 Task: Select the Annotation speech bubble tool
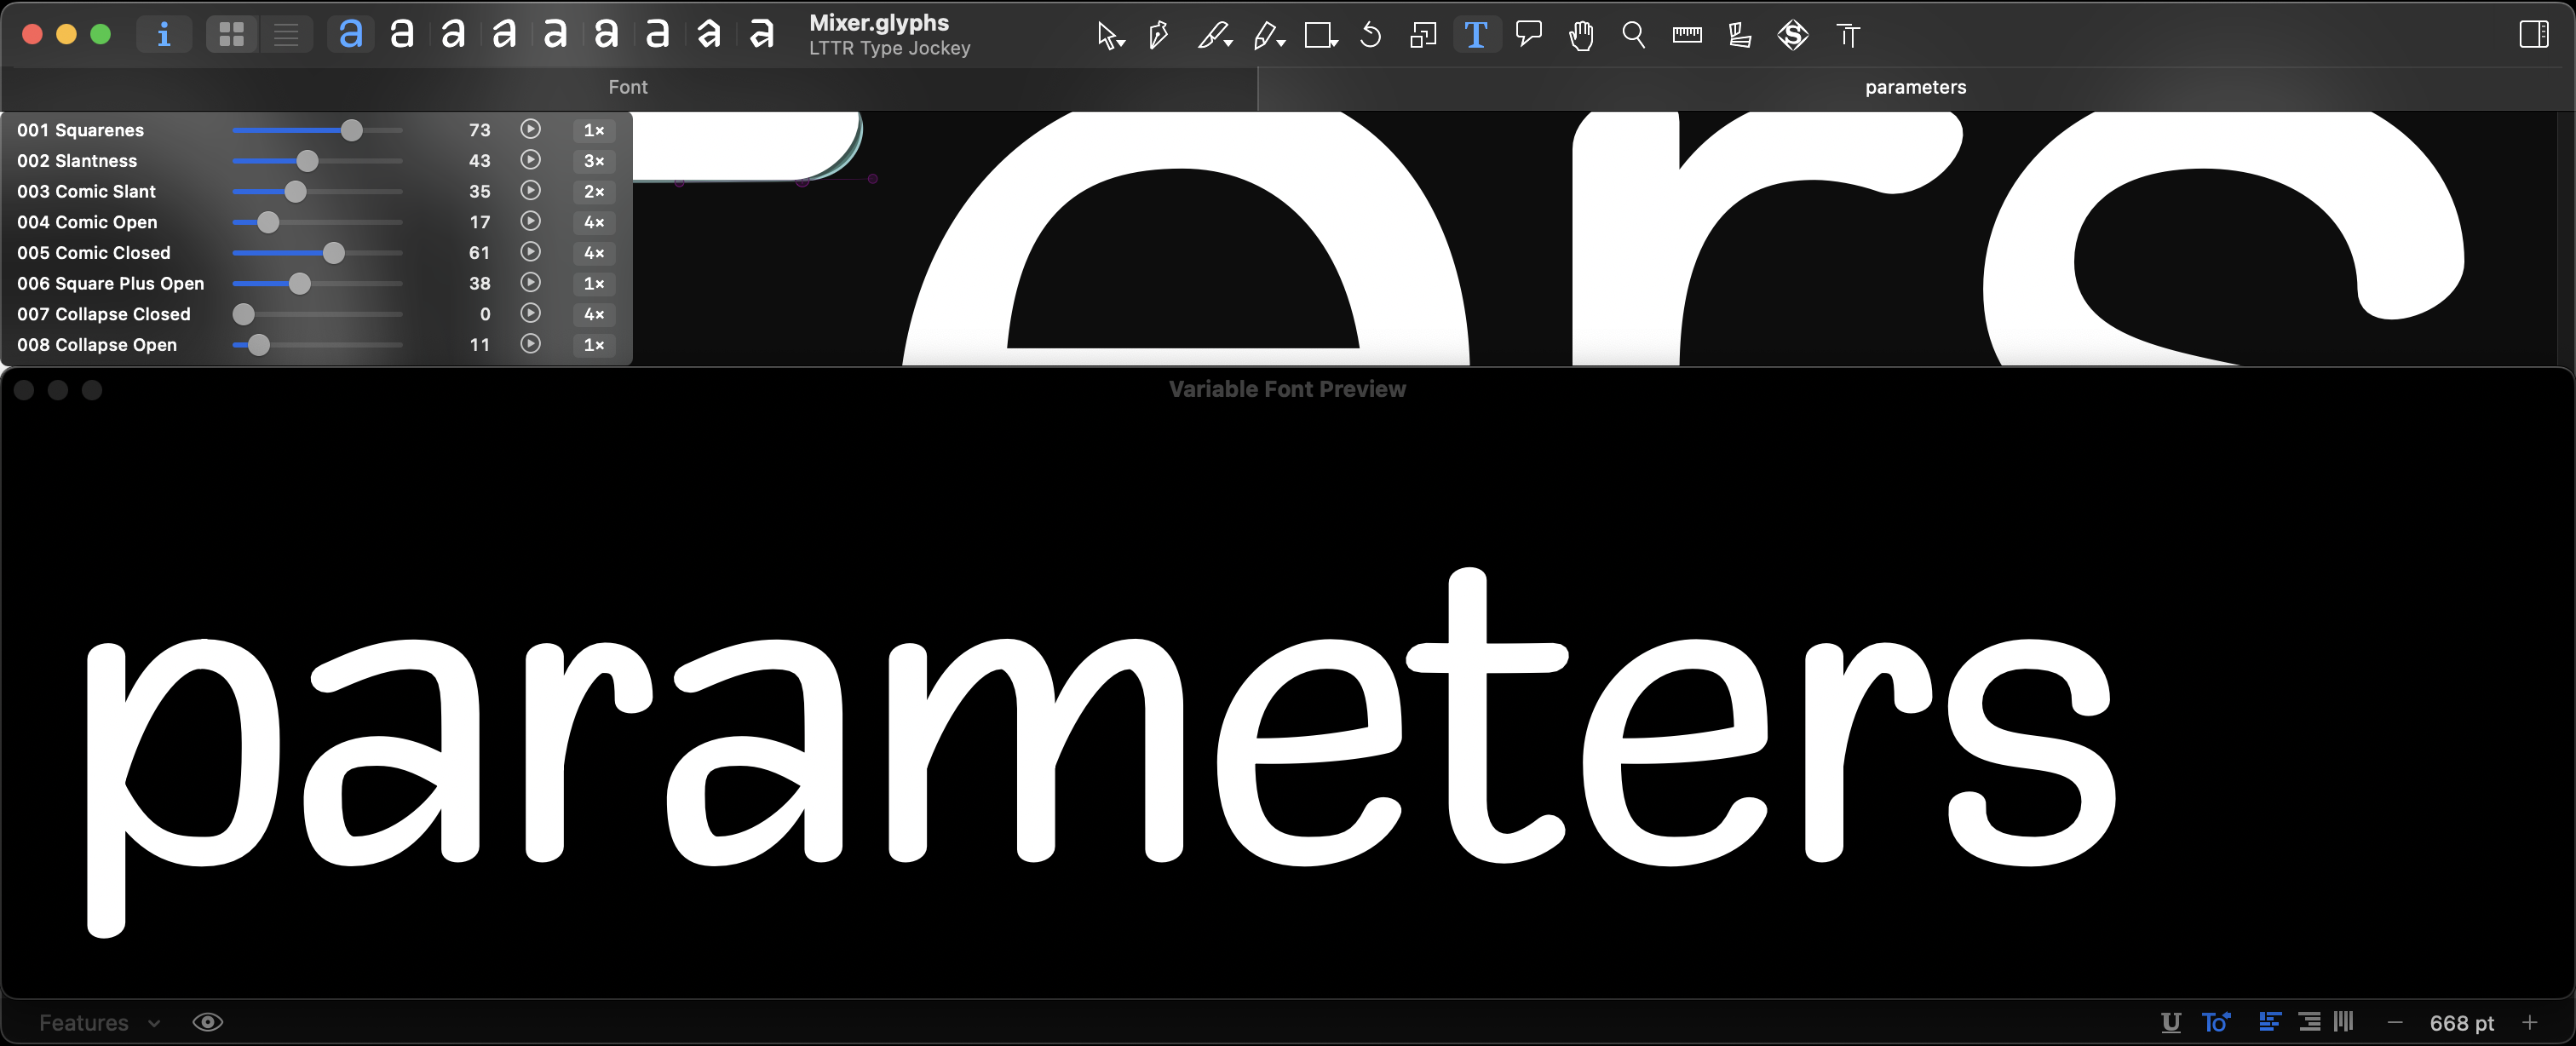click(1528, 36)
